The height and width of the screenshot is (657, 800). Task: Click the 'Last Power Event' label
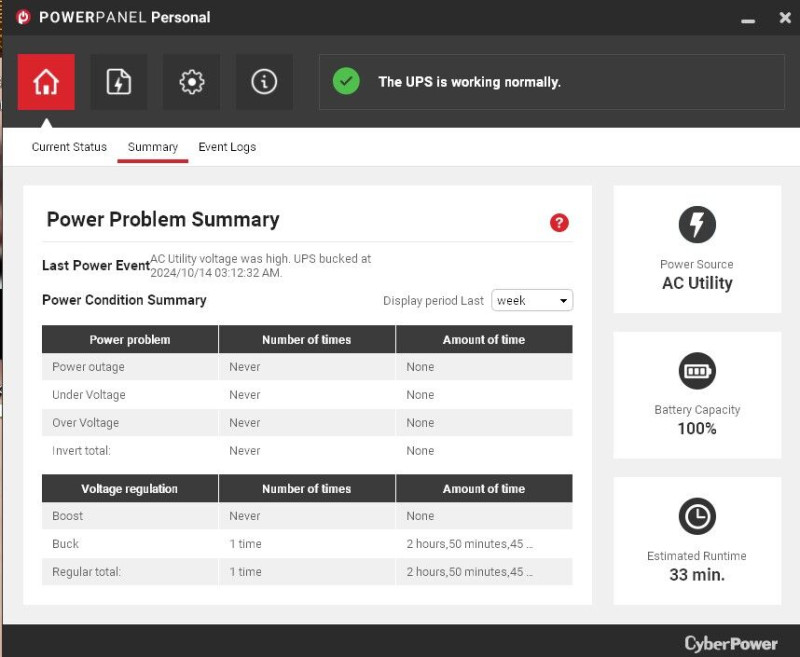click(96, 265)
